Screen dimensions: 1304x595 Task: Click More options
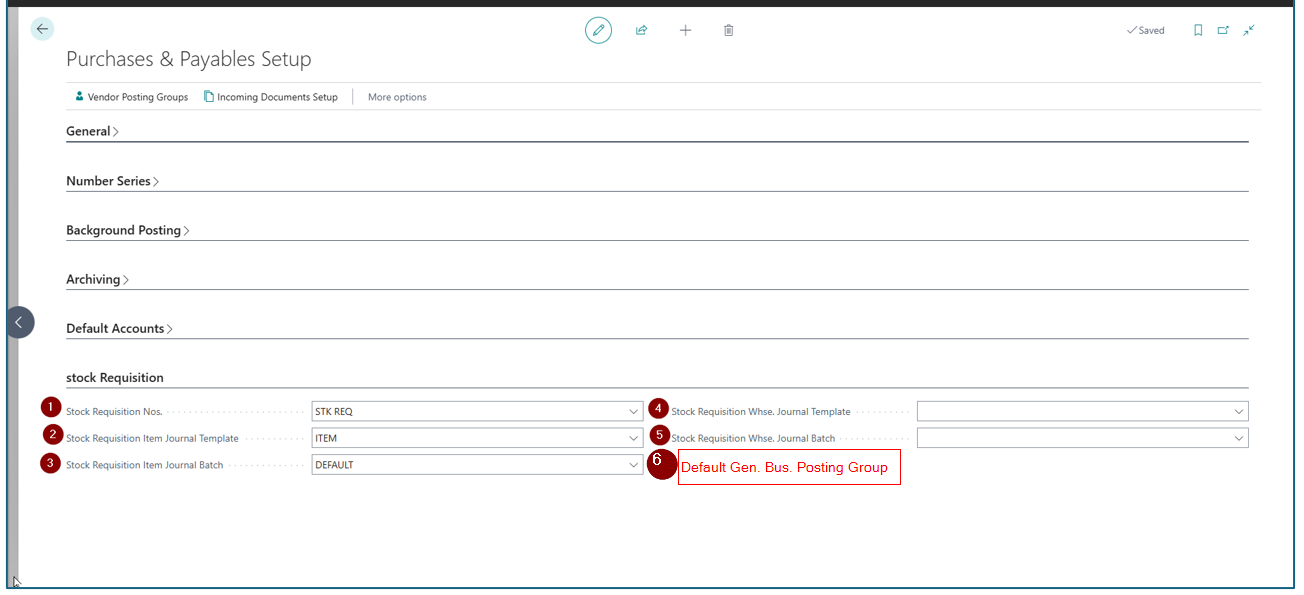[x=397, y=97]
